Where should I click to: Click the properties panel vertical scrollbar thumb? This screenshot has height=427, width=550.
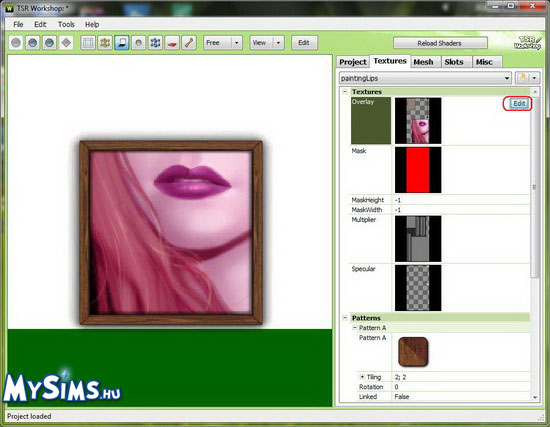coord(535,187)
